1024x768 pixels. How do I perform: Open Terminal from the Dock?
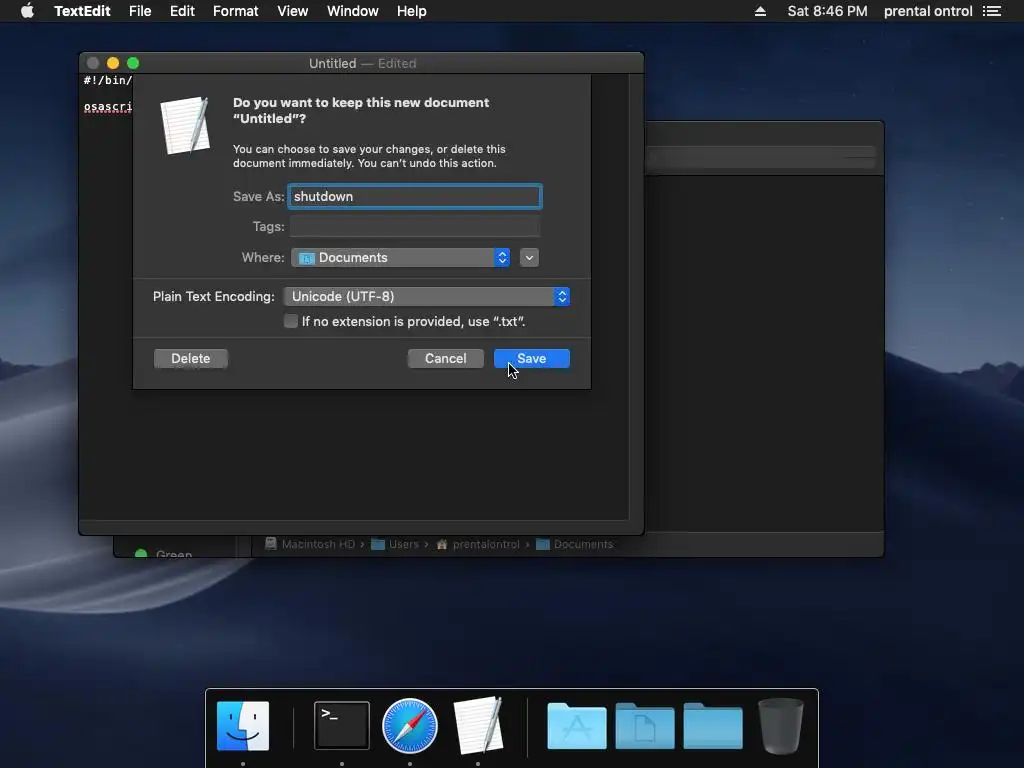click(x=342, y=726)
